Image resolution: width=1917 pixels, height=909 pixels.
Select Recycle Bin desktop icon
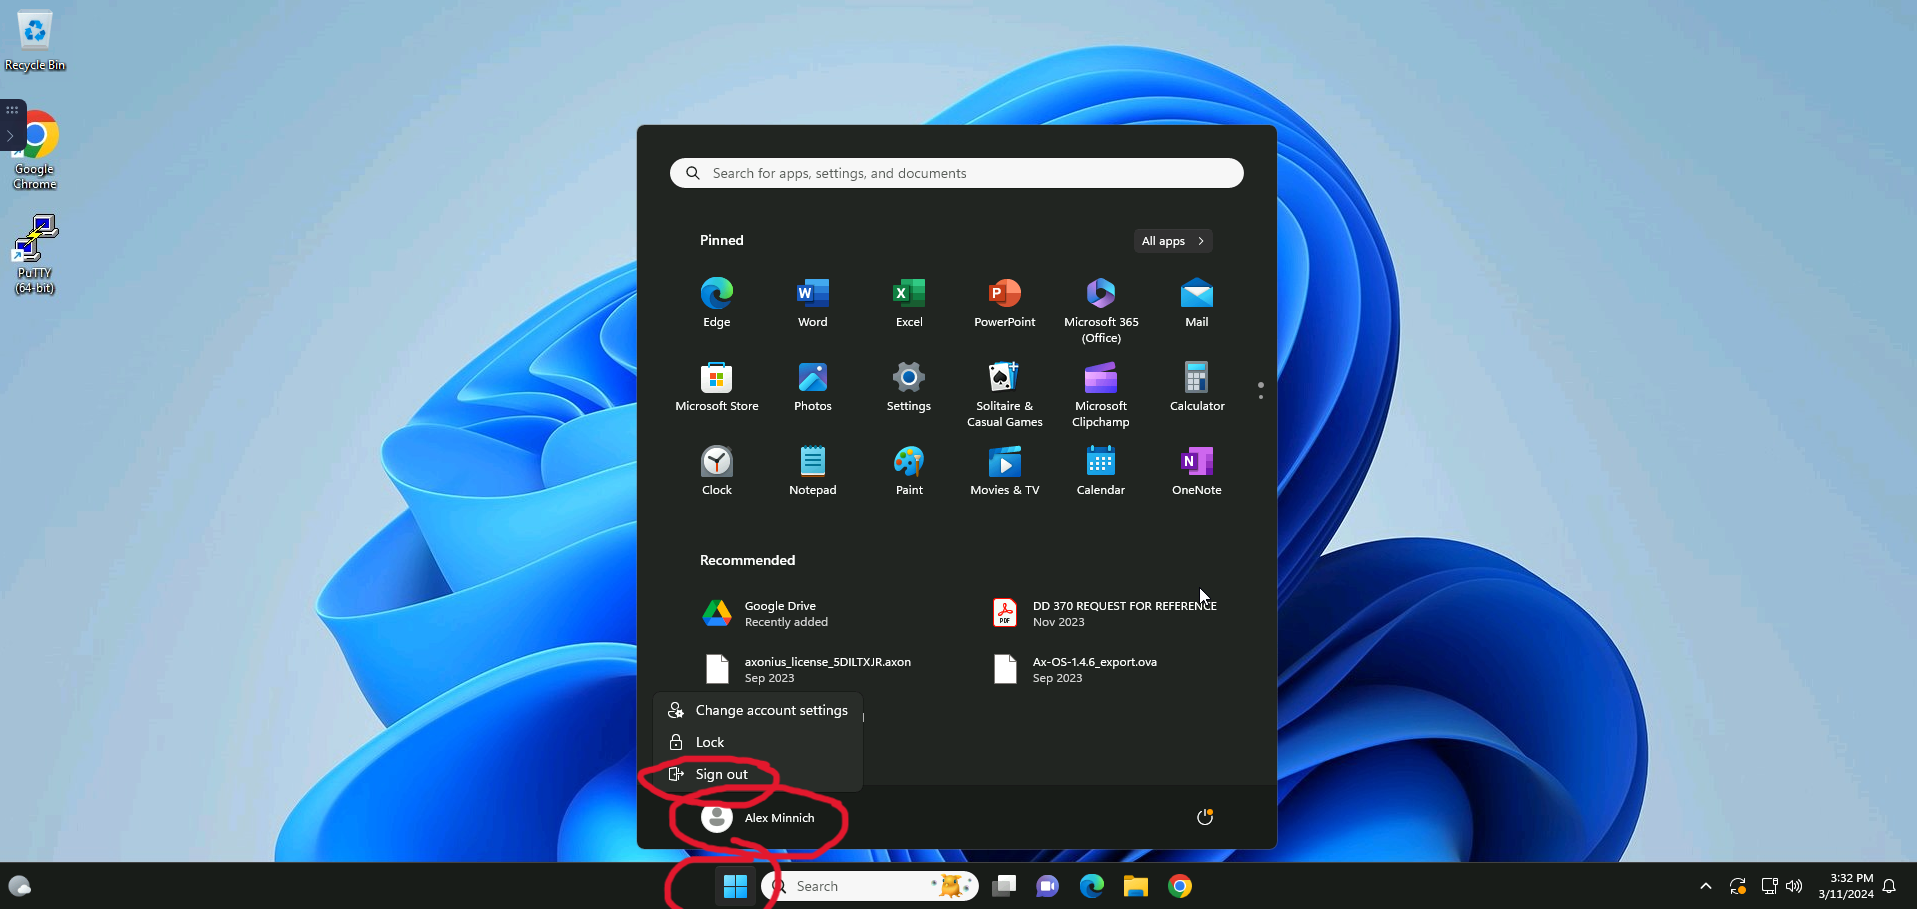tap(35, 42)
